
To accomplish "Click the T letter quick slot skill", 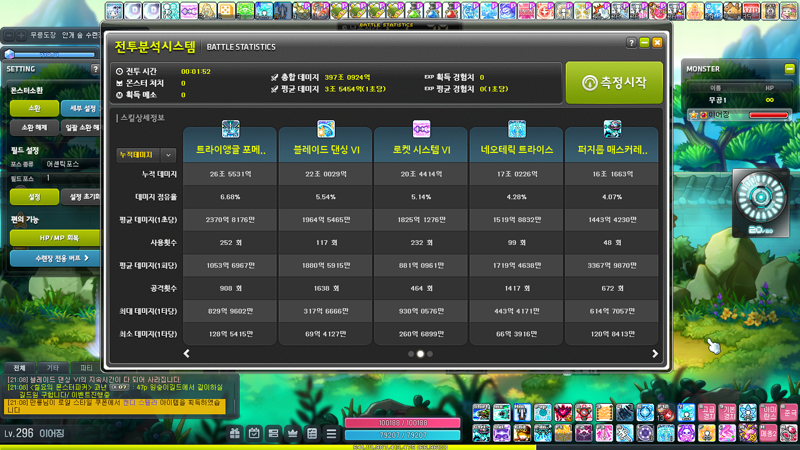I will 522,412.
